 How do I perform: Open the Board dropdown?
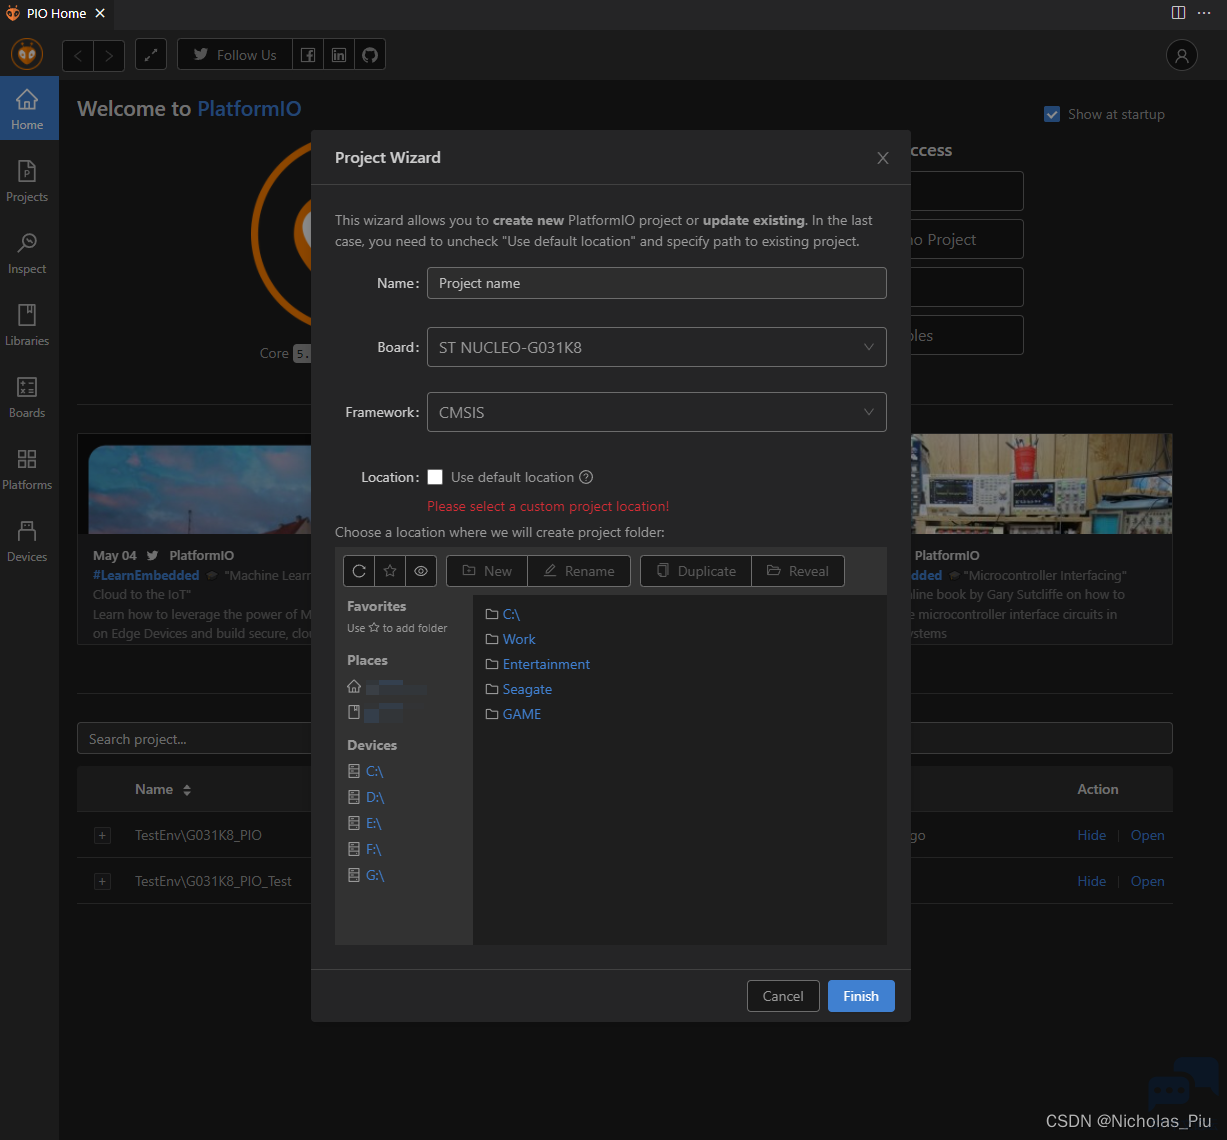657,347
